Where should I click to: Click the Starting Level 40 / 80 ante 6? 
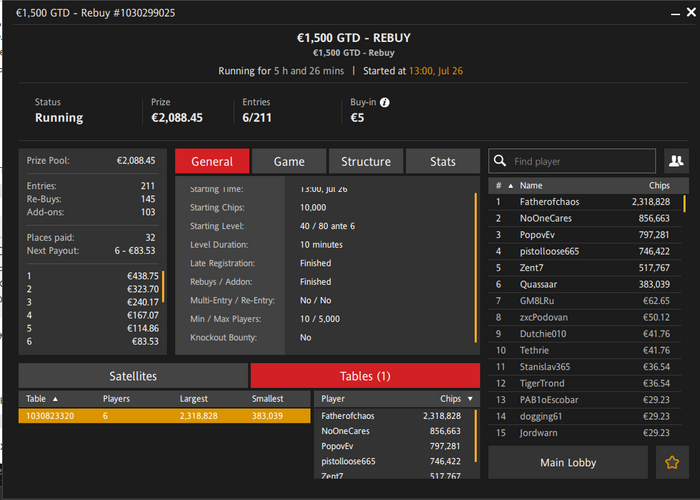[x=327, y=226]
